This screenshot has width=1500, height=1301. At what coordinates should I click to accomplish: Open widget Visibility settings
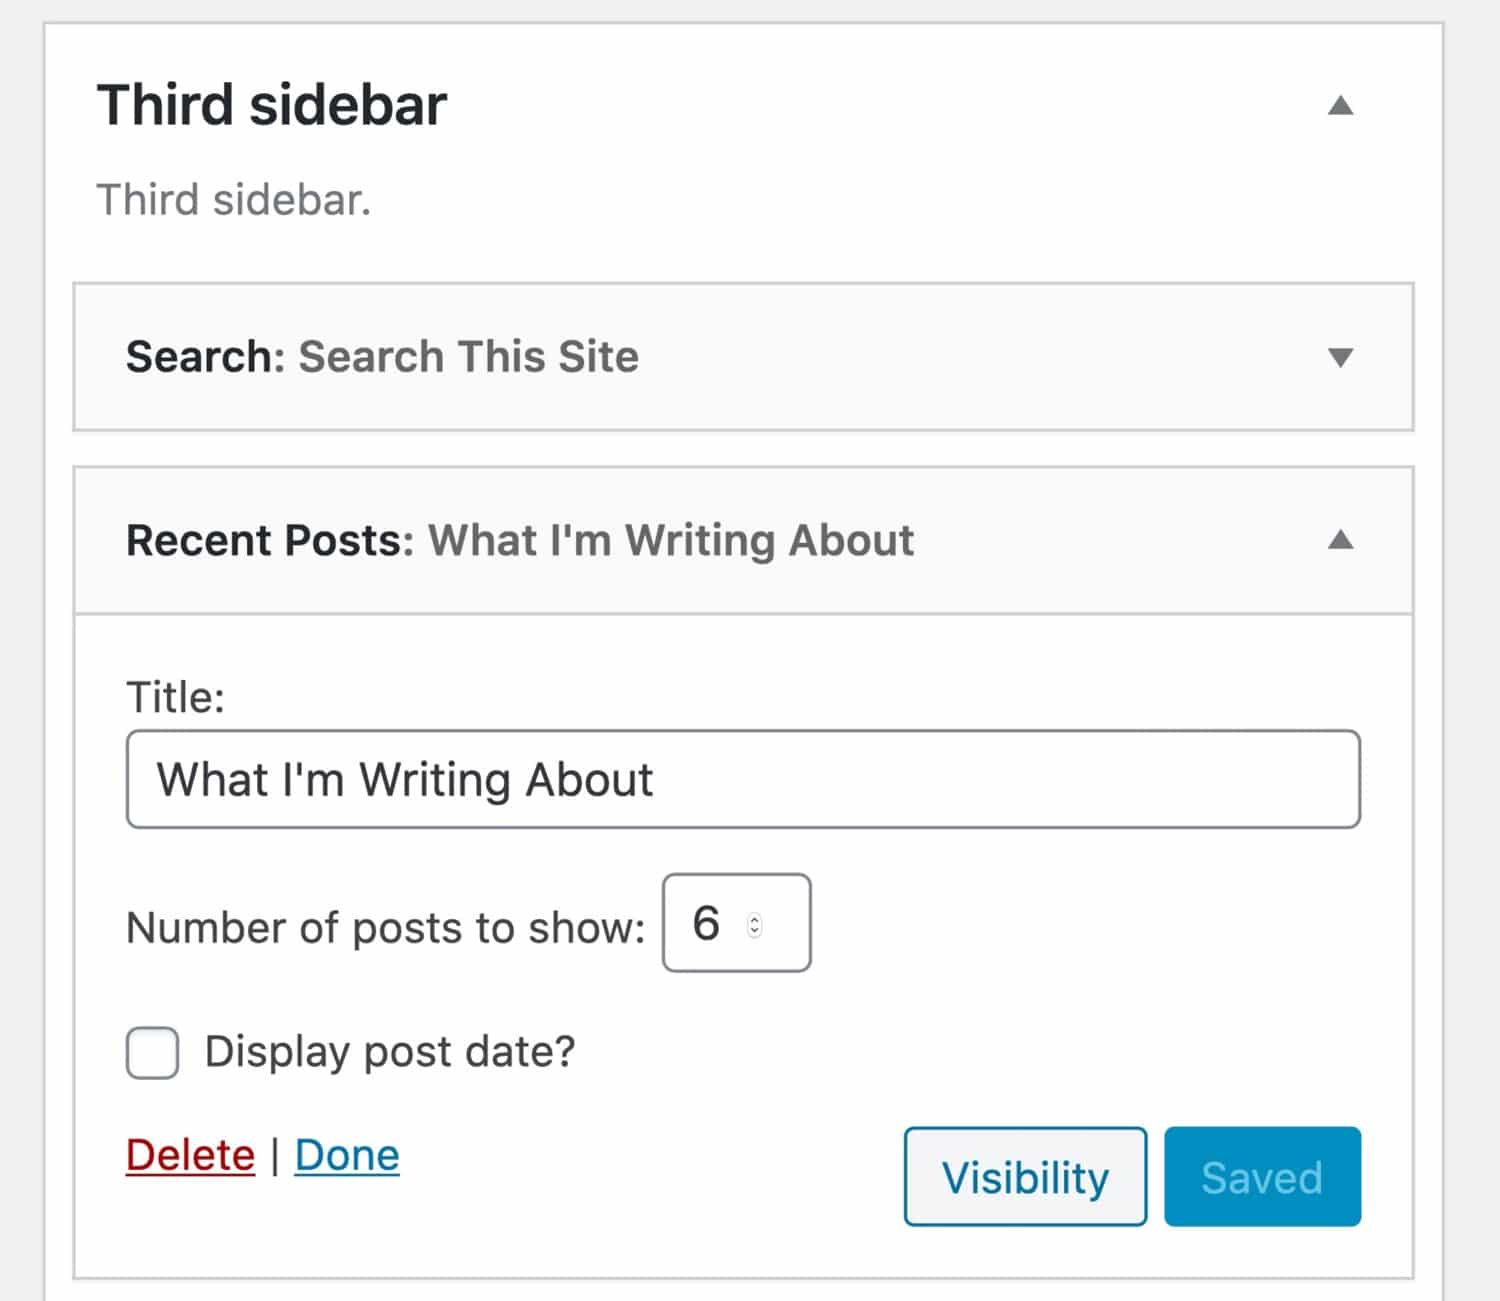1024,1176
